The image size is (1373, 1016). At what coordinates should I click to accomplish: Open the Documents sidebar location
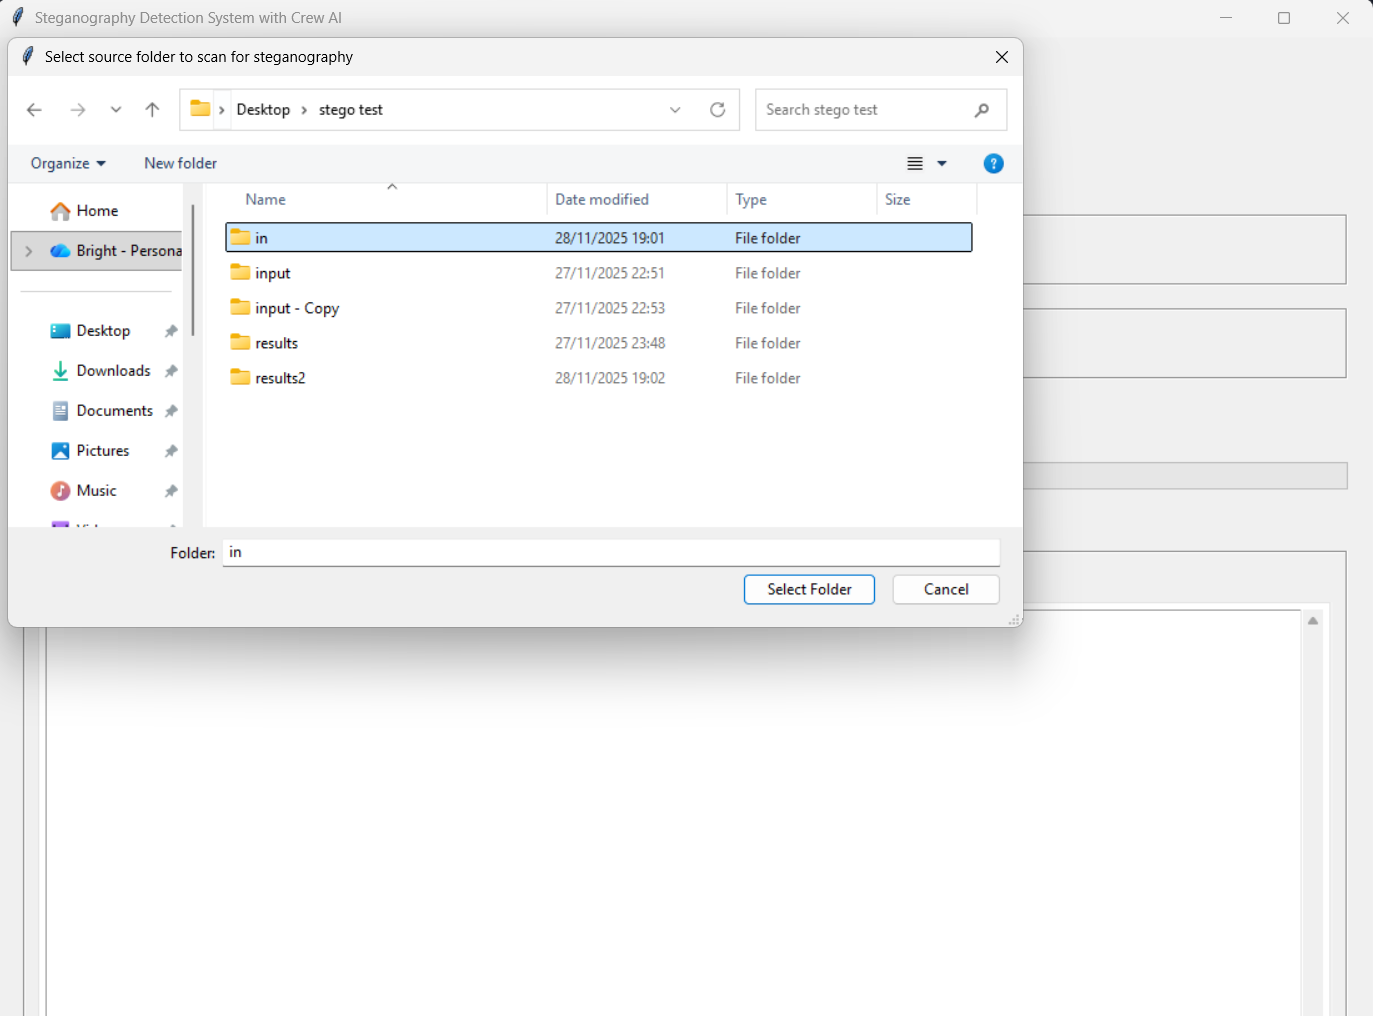point(114,410)
